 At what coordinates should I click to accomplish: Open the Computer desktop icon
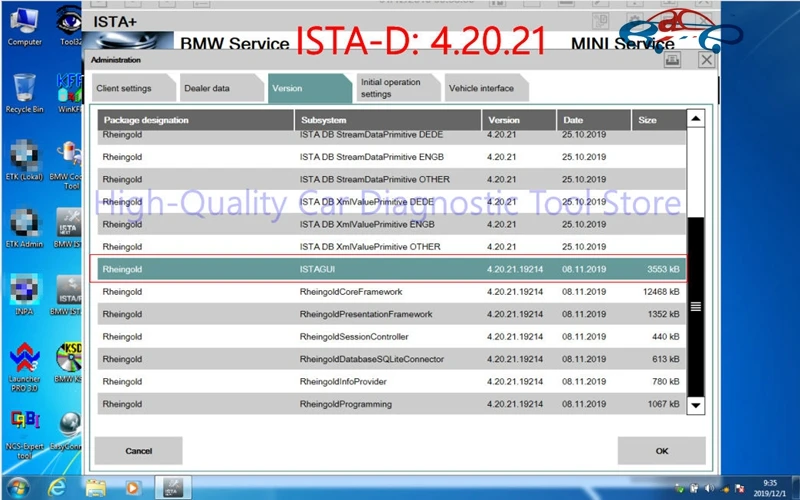24,28
